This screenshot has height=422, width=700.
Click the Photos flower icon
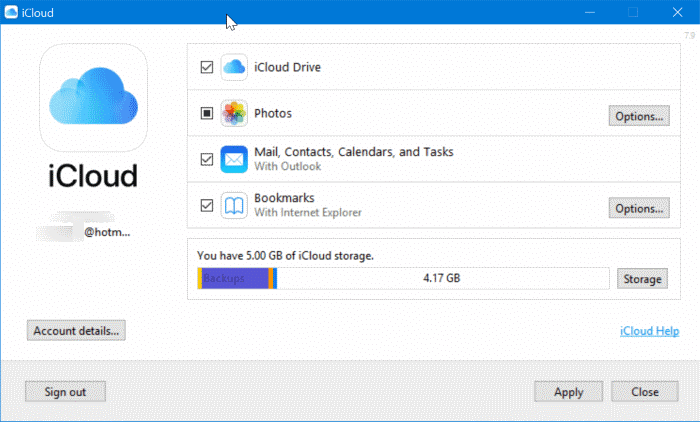click(234, 113)
